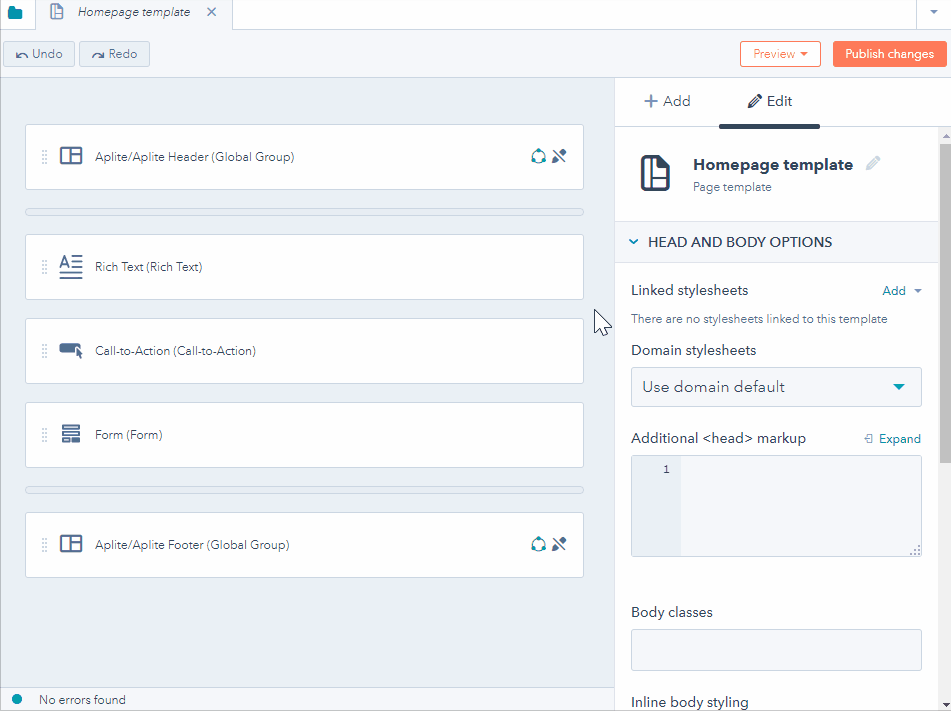Click Publish changes button
The width and height of the screenshot is (951, 711).
coord(889,54)
